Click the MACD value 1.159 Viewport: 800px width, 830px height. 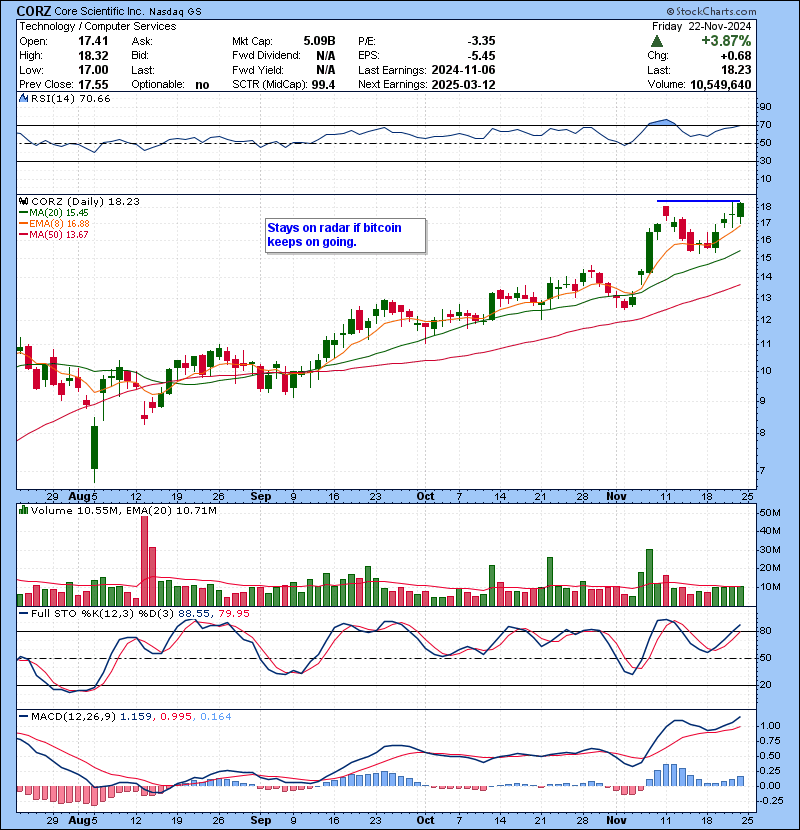[136, 716]
